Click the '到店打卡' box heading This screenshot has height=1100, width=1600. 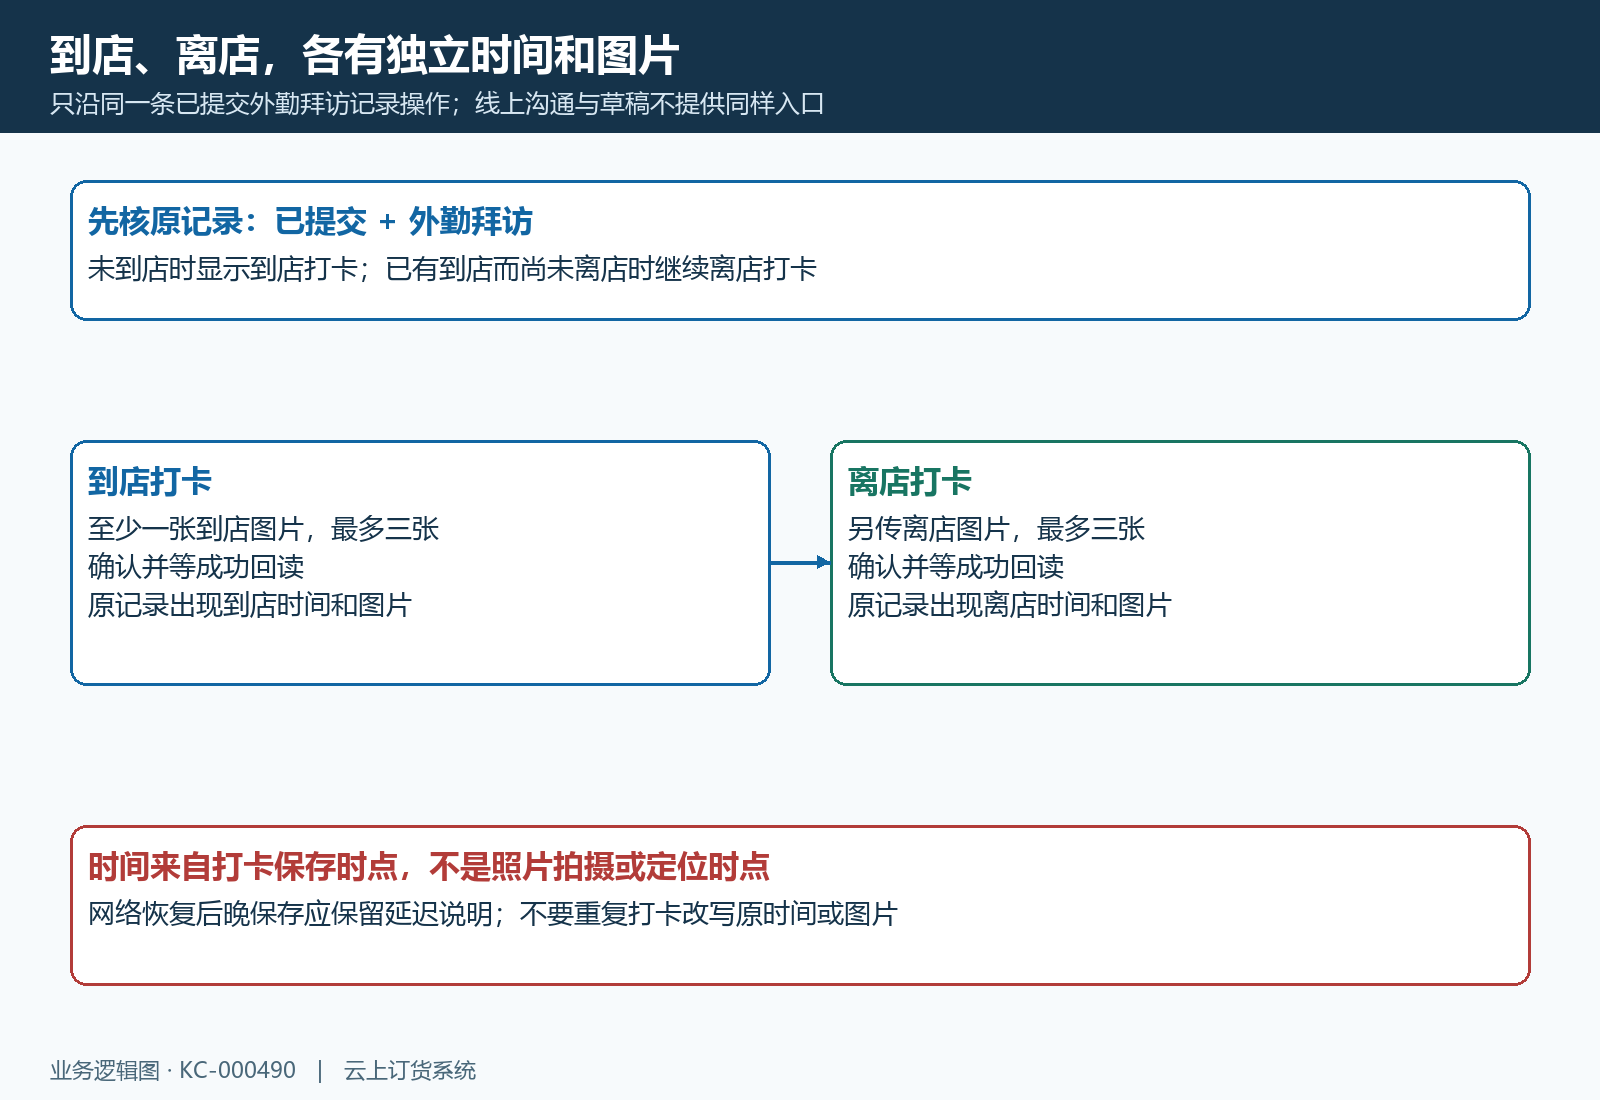click(x=150, y=481)
